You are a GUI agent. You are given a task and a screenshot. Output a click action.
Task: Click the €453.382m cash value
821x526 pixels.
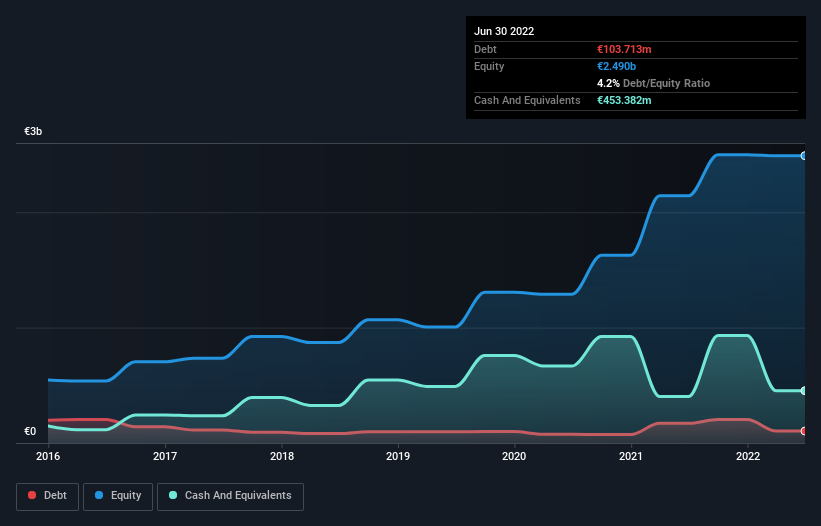click(x=624, y=100)
